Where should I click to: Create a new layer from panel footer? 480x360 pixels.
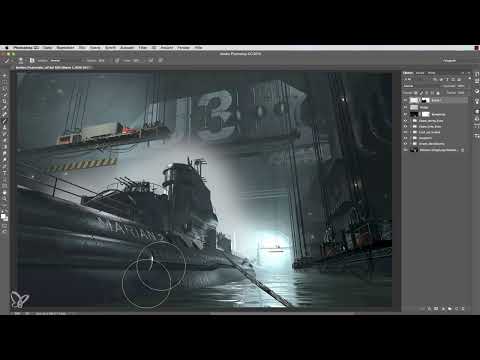(456, 309)
